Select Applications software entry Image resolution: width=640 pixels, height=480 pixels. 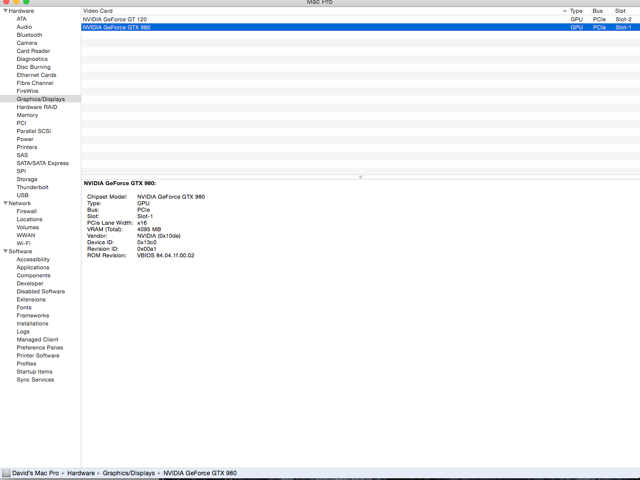coord(33,267)
